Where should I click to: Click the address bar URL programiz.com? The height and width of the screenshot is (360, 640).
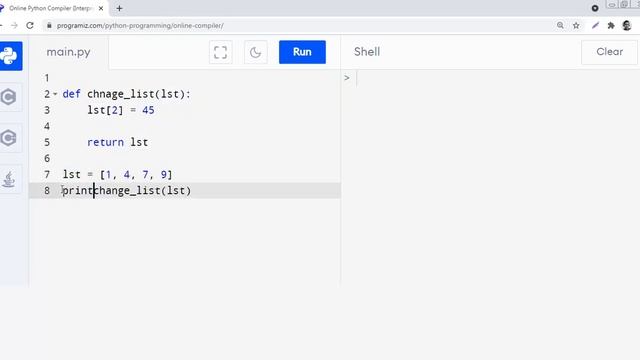pyautogui.click(x=140, y=25)
